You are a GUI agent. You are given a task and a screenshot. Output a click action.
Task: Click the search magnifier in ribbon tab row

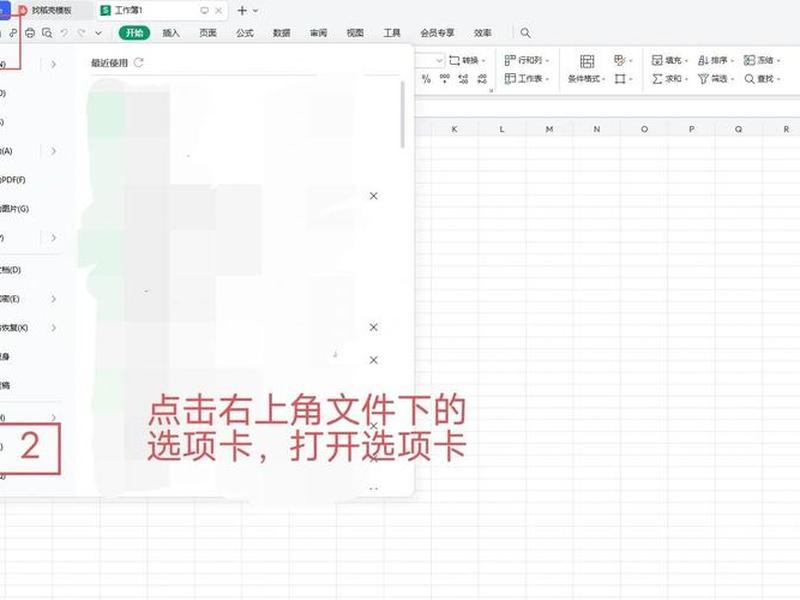[x=525, y=33]
